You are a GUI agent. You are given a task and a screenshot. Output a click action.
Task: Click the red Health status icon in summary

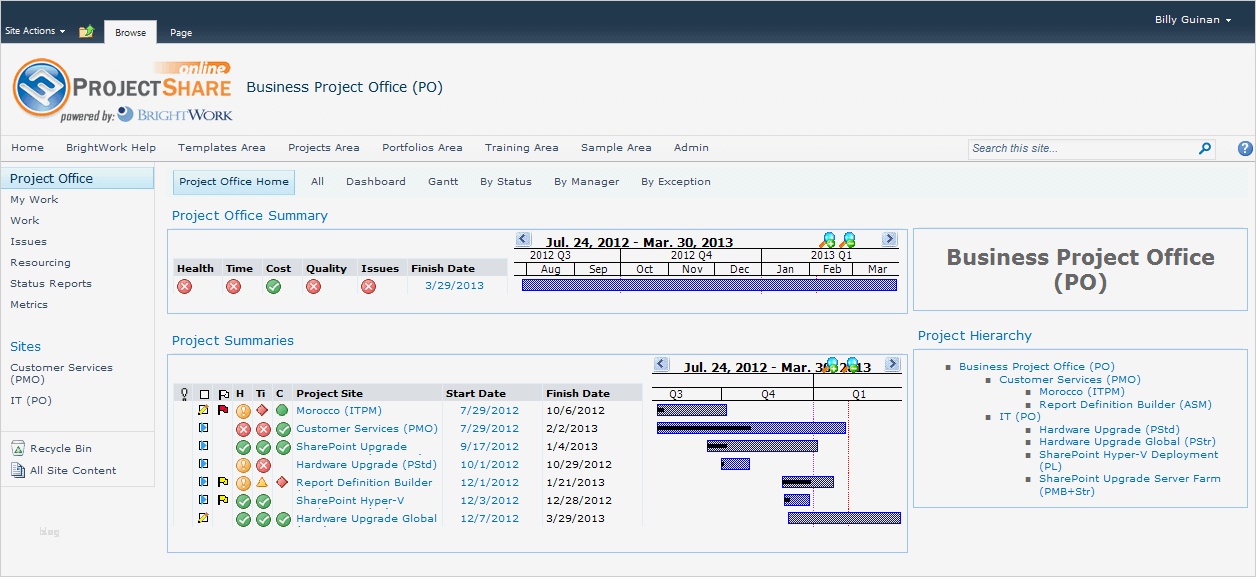click(x=184, y=287)
